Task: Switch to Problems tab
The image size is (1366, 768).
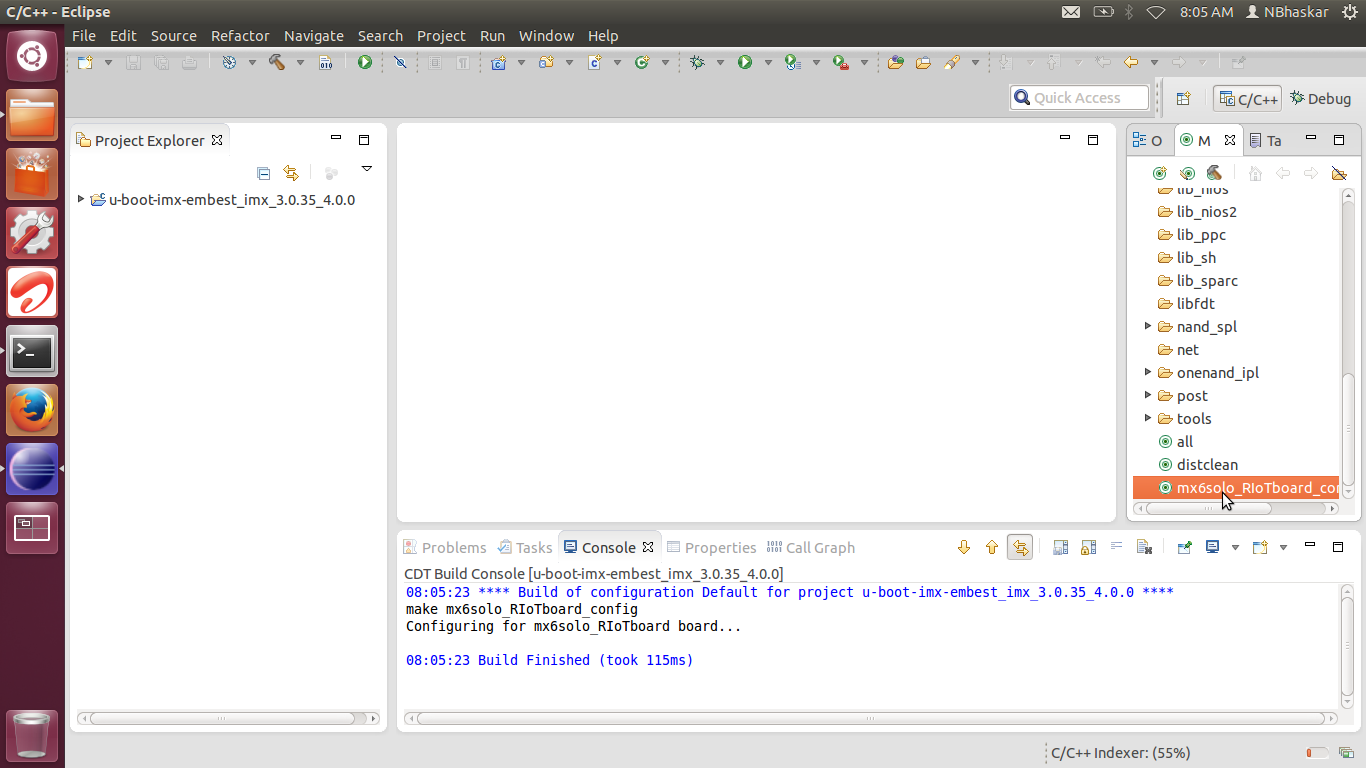Action: click(445, 547)
